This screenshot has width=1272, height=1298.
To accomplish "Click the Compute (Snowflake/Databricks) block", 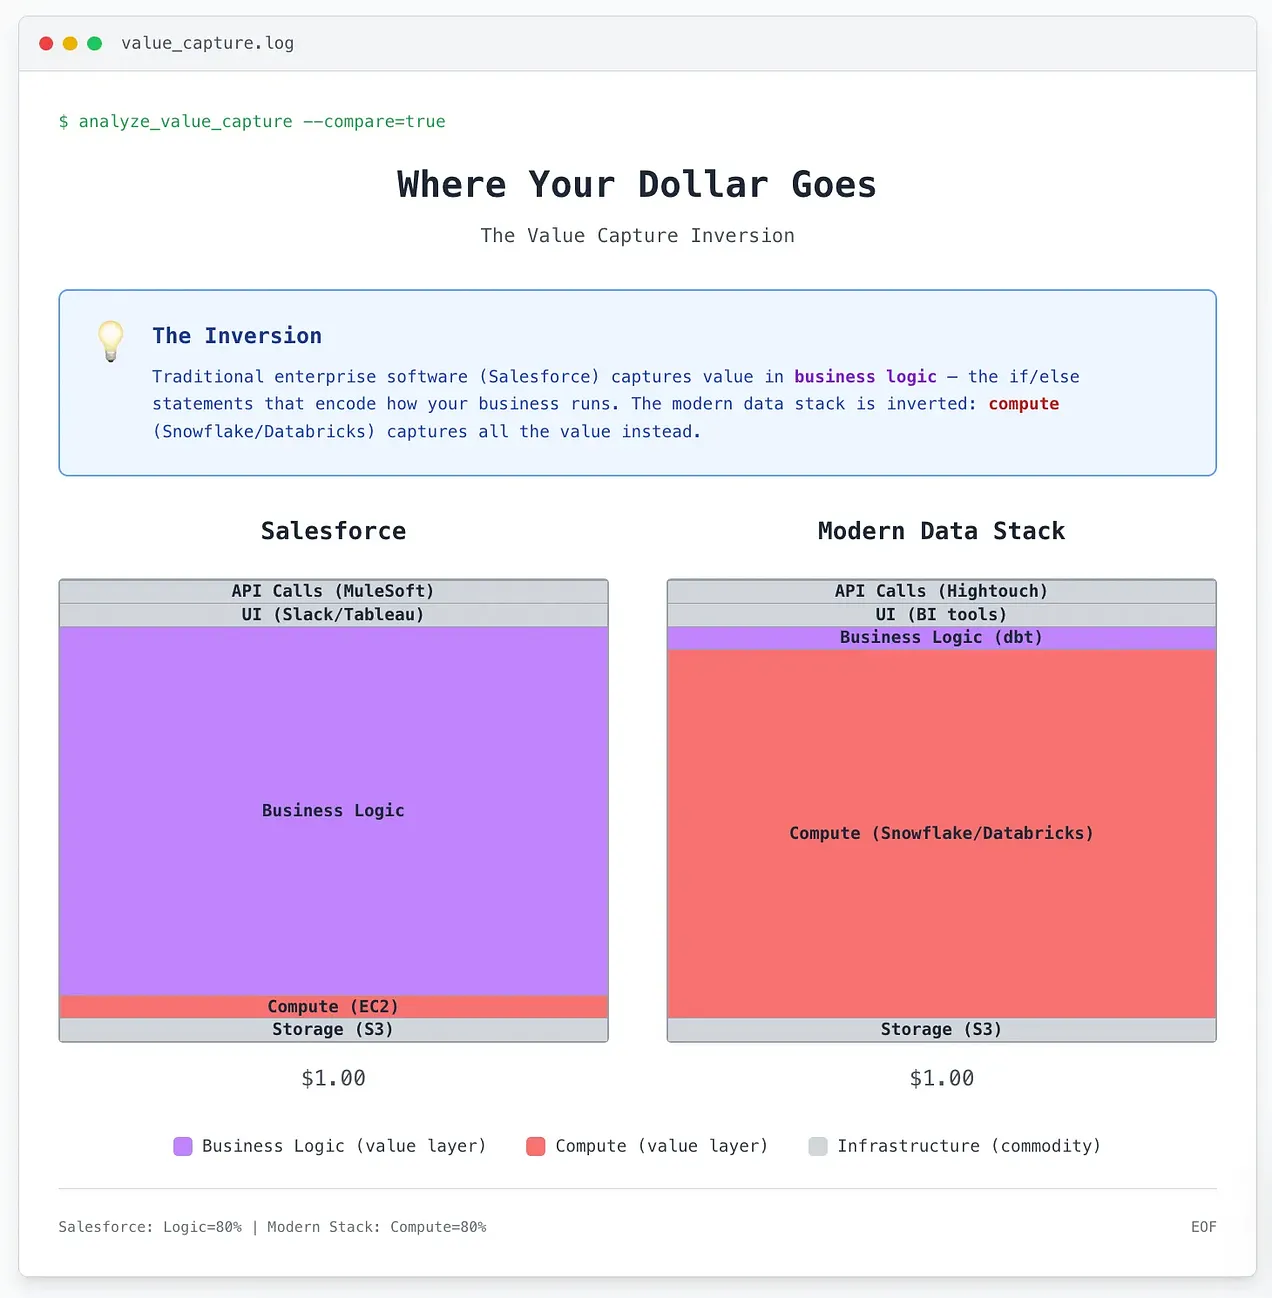I will tap(941, 834).
